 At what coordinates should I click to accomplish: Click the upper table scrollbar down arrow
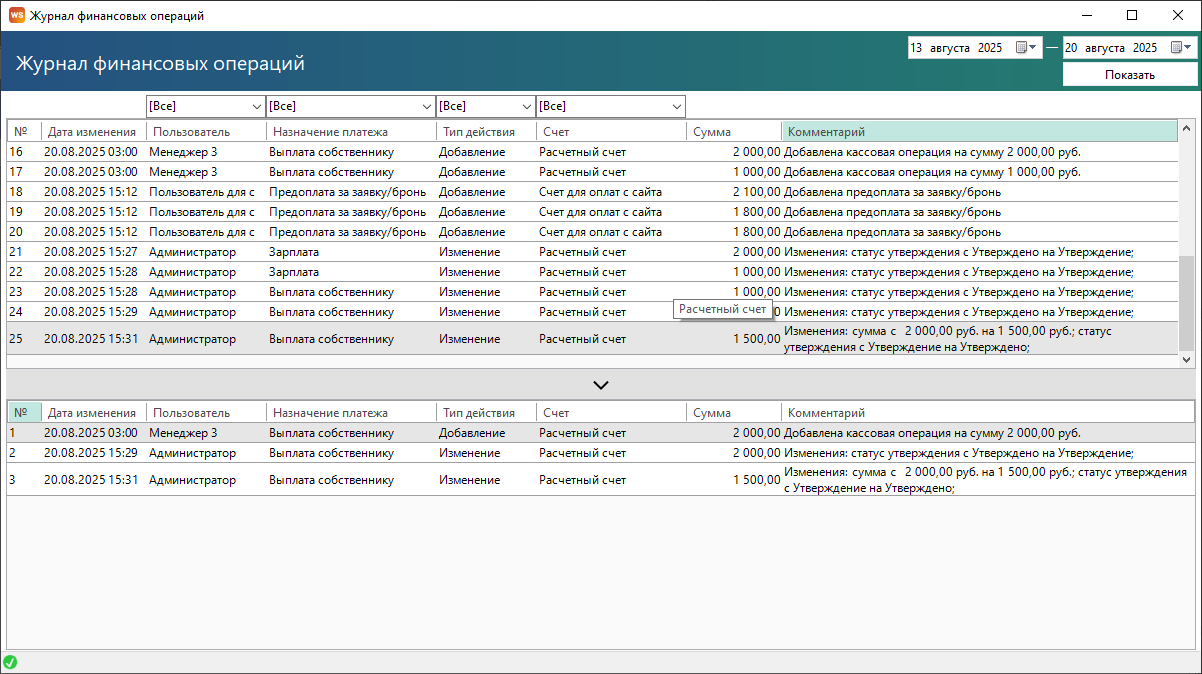(x=1187, y=359)
